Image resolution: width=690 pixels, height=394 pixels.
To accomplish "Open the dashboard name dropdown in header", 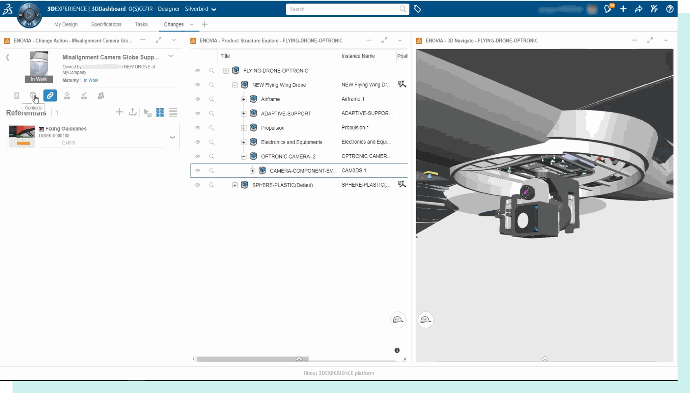I will (214, 9).
